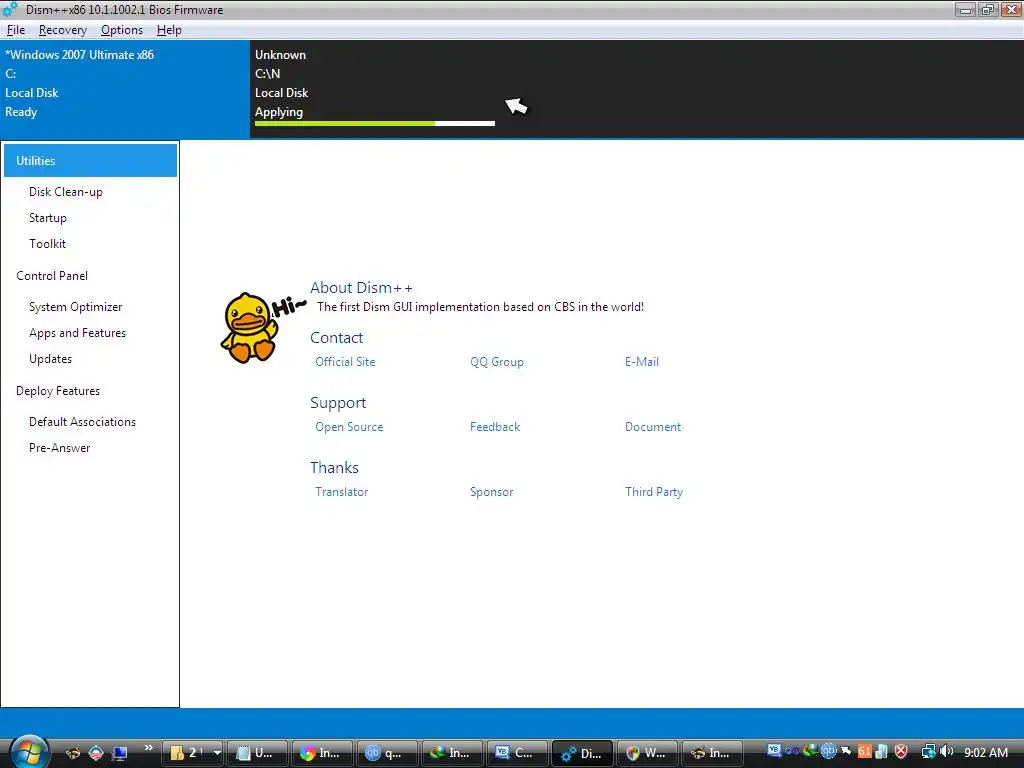Select the Windows 2007 Ultimate x86 image tile
The height and width of the screenshot is (768, 1024).
125,89
